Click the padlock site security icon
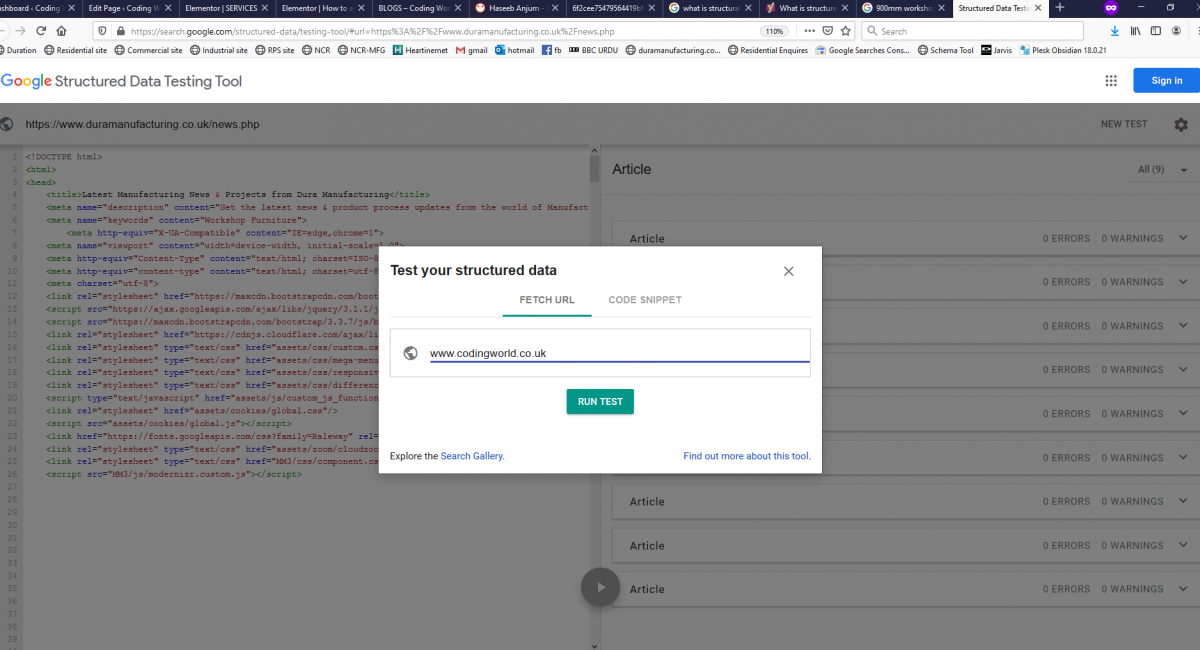1200x650 pixels. pyautogui.click(x=120, y=31)
